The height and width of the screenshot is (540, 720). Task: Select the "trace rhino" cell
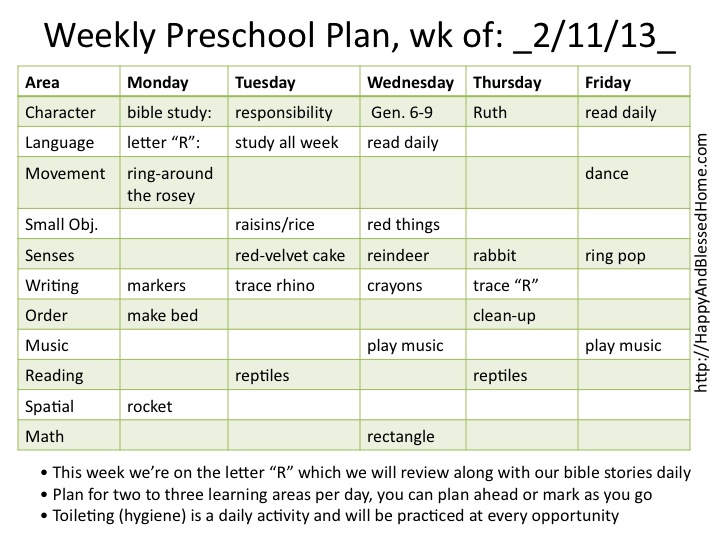click(275, 286)
